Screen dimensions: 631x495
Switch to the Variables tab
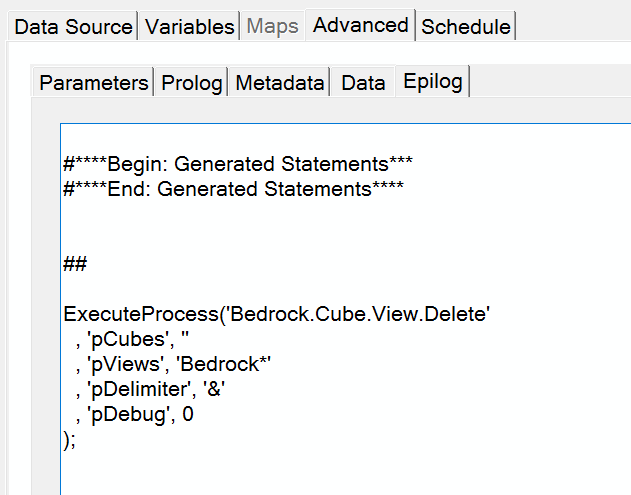pos(190,27)
